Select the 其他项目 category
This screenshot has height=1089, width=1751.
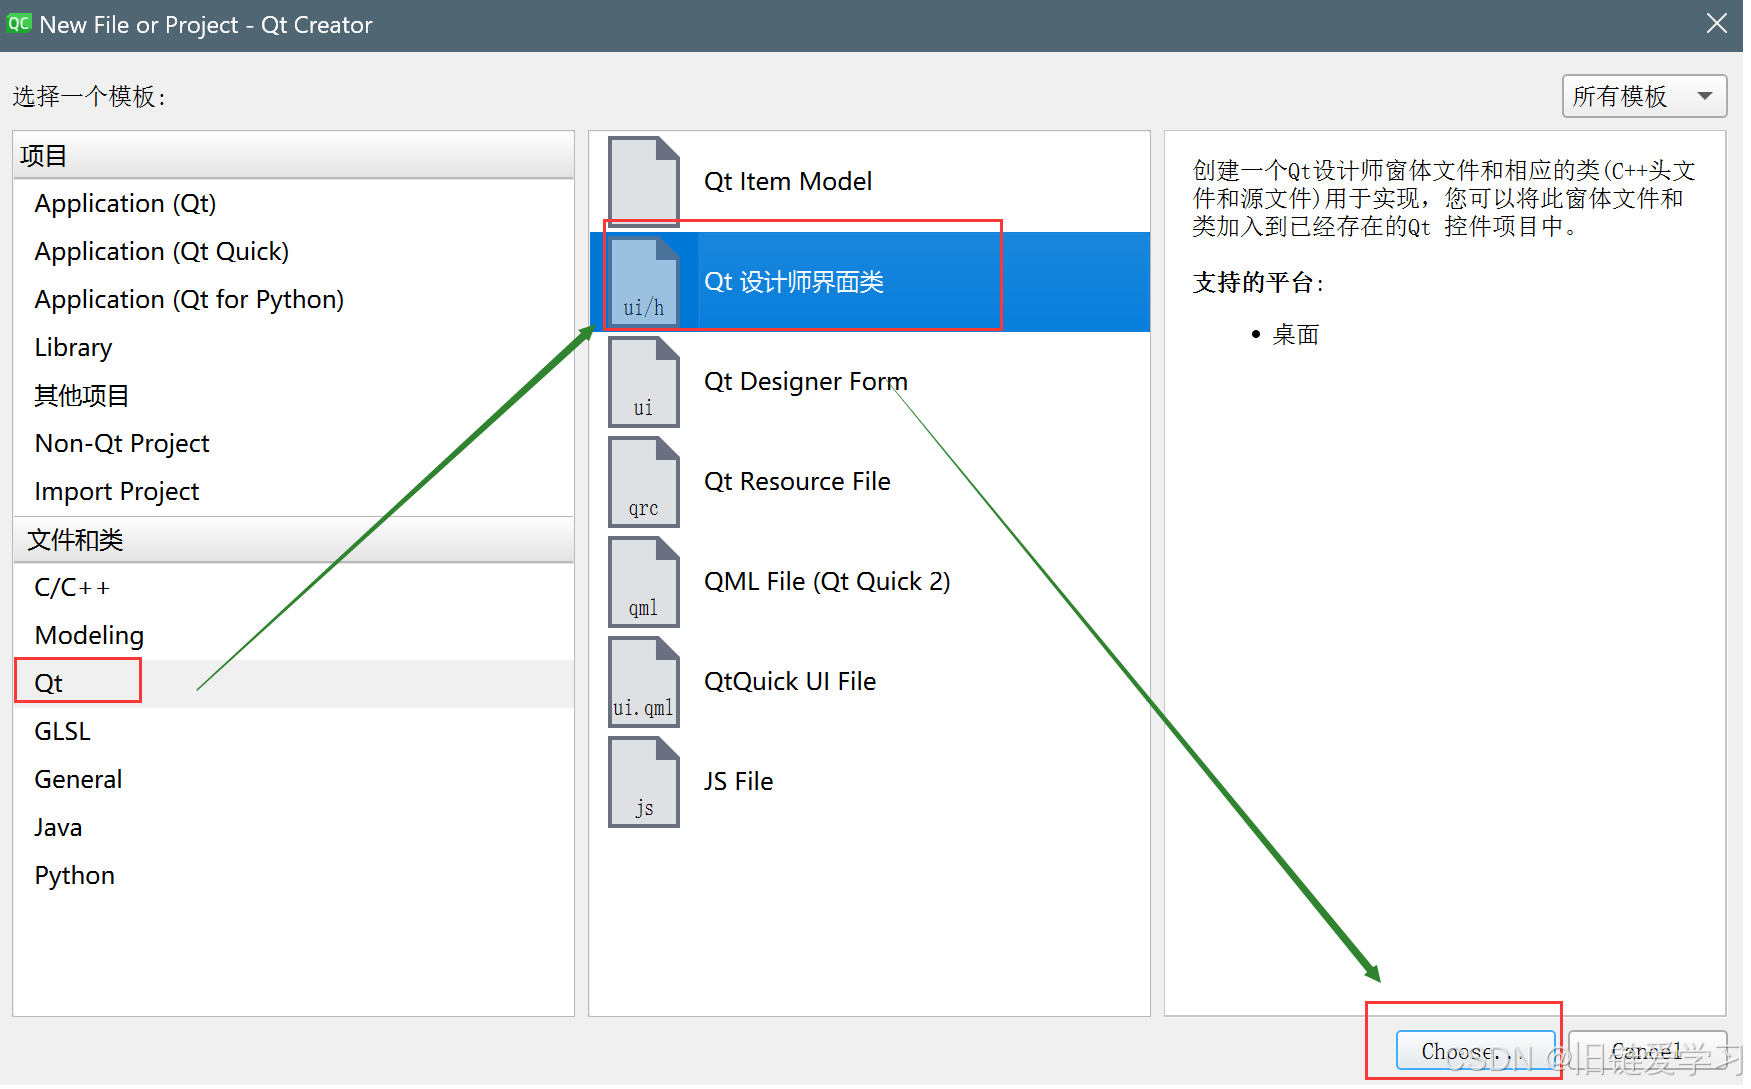(x=294, y=395)
